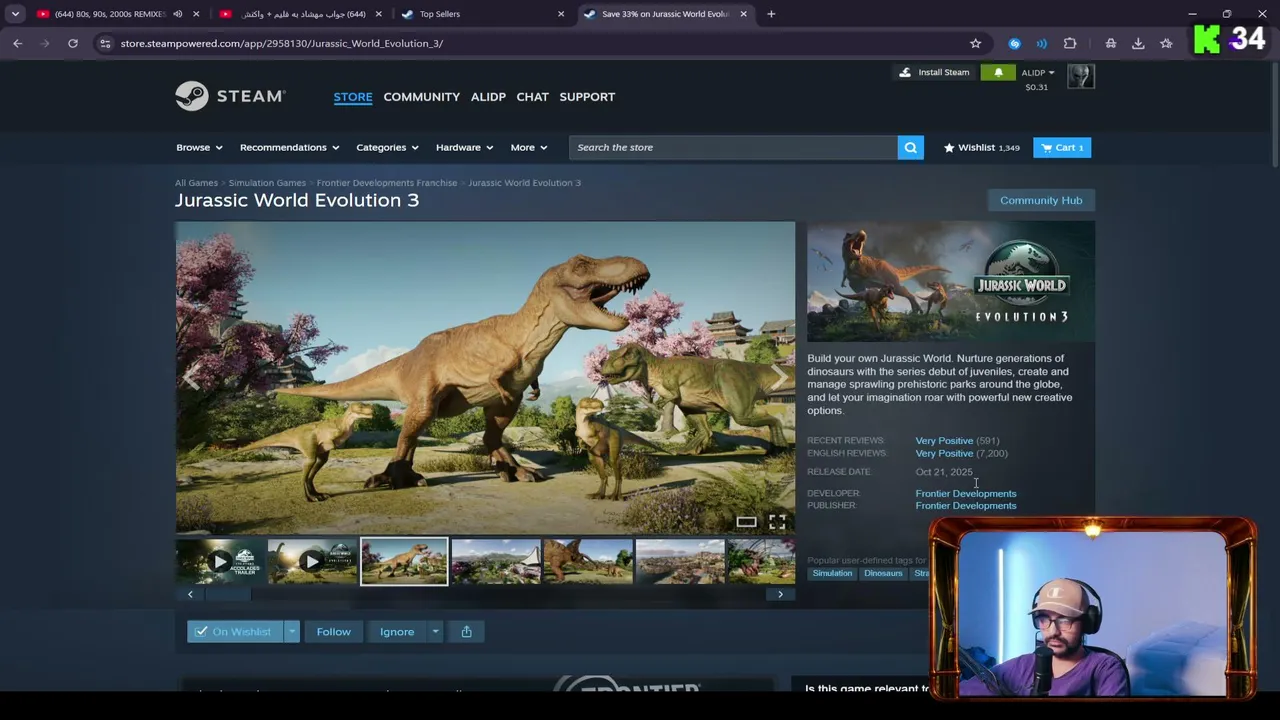Expand the Ignore options dropdown arrow
Screen dimensions: 1280x720
click(x=435, y=632)
